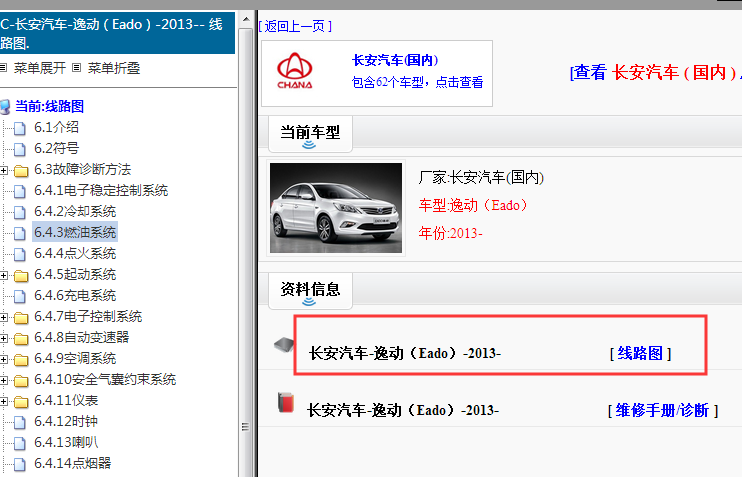Select tree row 6.4.14点烟器
742x477 pixels.
(x=72, y=463)
